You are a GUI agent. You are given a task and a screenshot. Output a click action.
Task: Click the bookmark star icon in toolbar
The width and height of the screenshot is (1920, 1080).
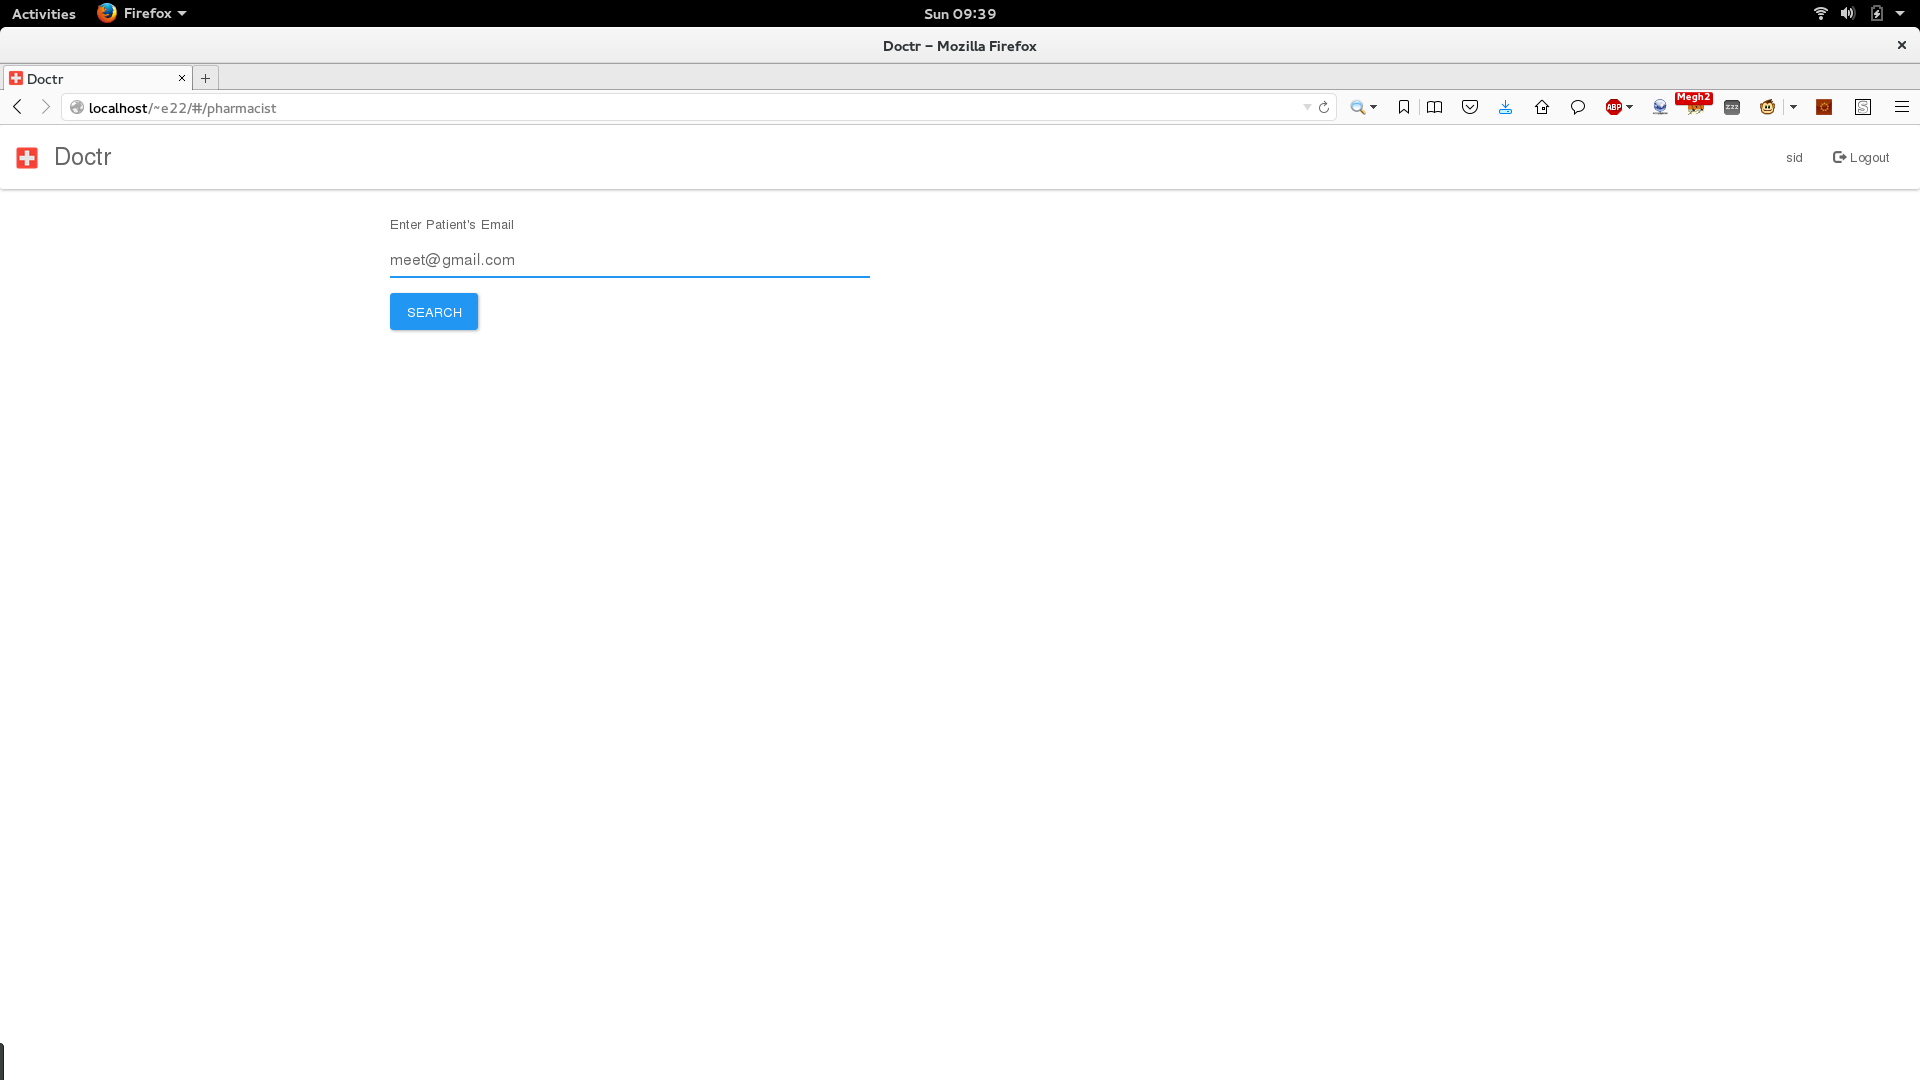[1404, 107]
